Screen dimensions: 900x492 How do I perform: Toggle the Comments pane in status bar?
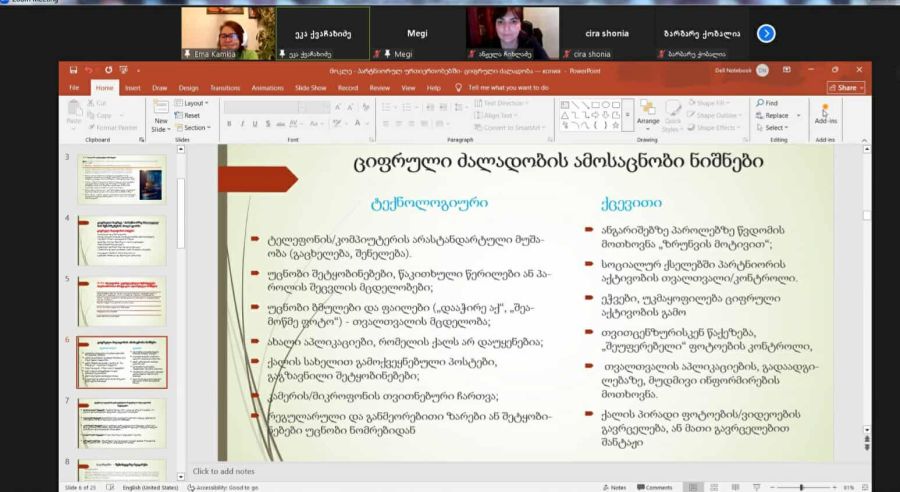[655, 487]
